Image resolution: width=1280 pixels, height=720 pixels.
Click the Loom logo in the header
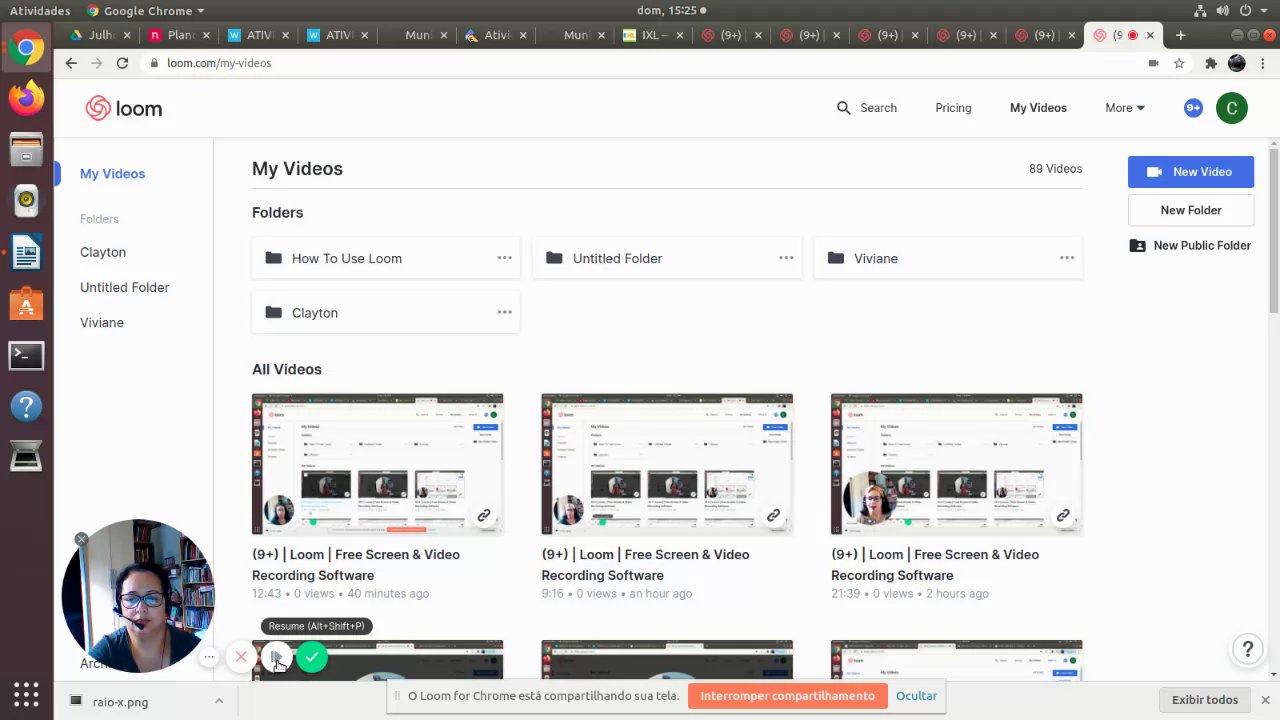(123, 108)
